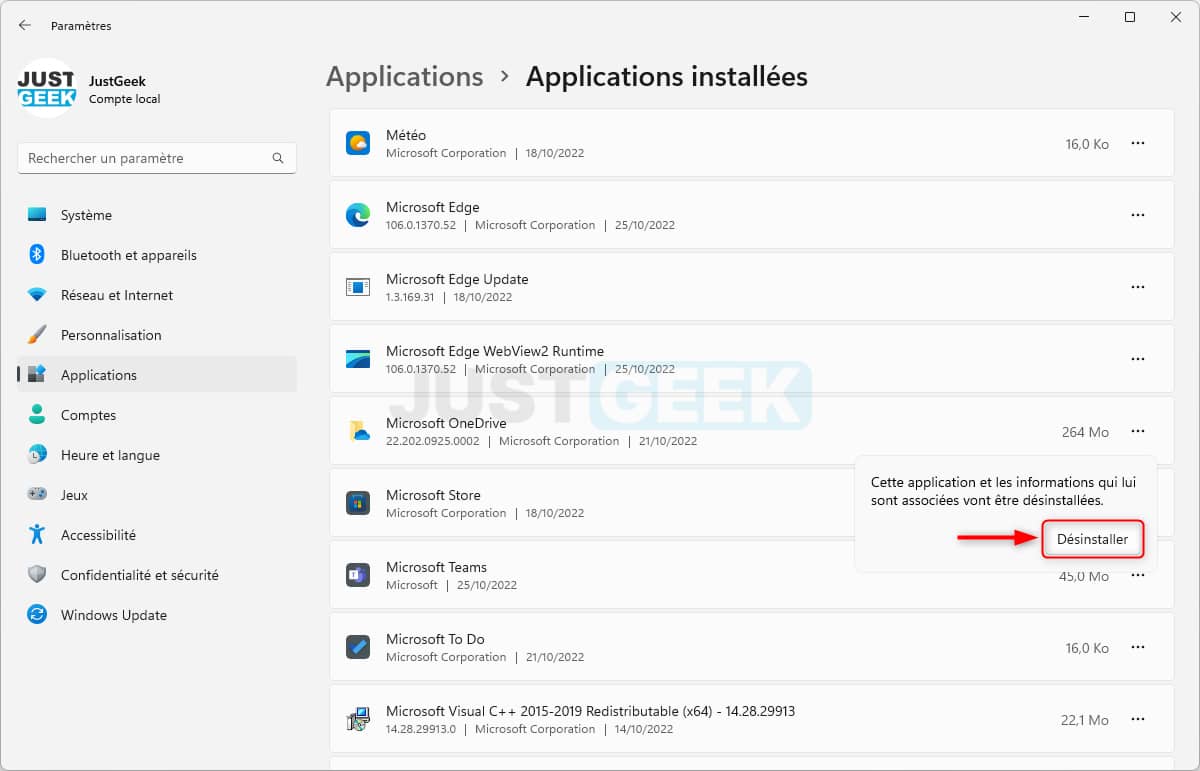Click the Wi-Fi network icon
Image resolution: width=1200 pixels, height=771 pixels.
37,295
